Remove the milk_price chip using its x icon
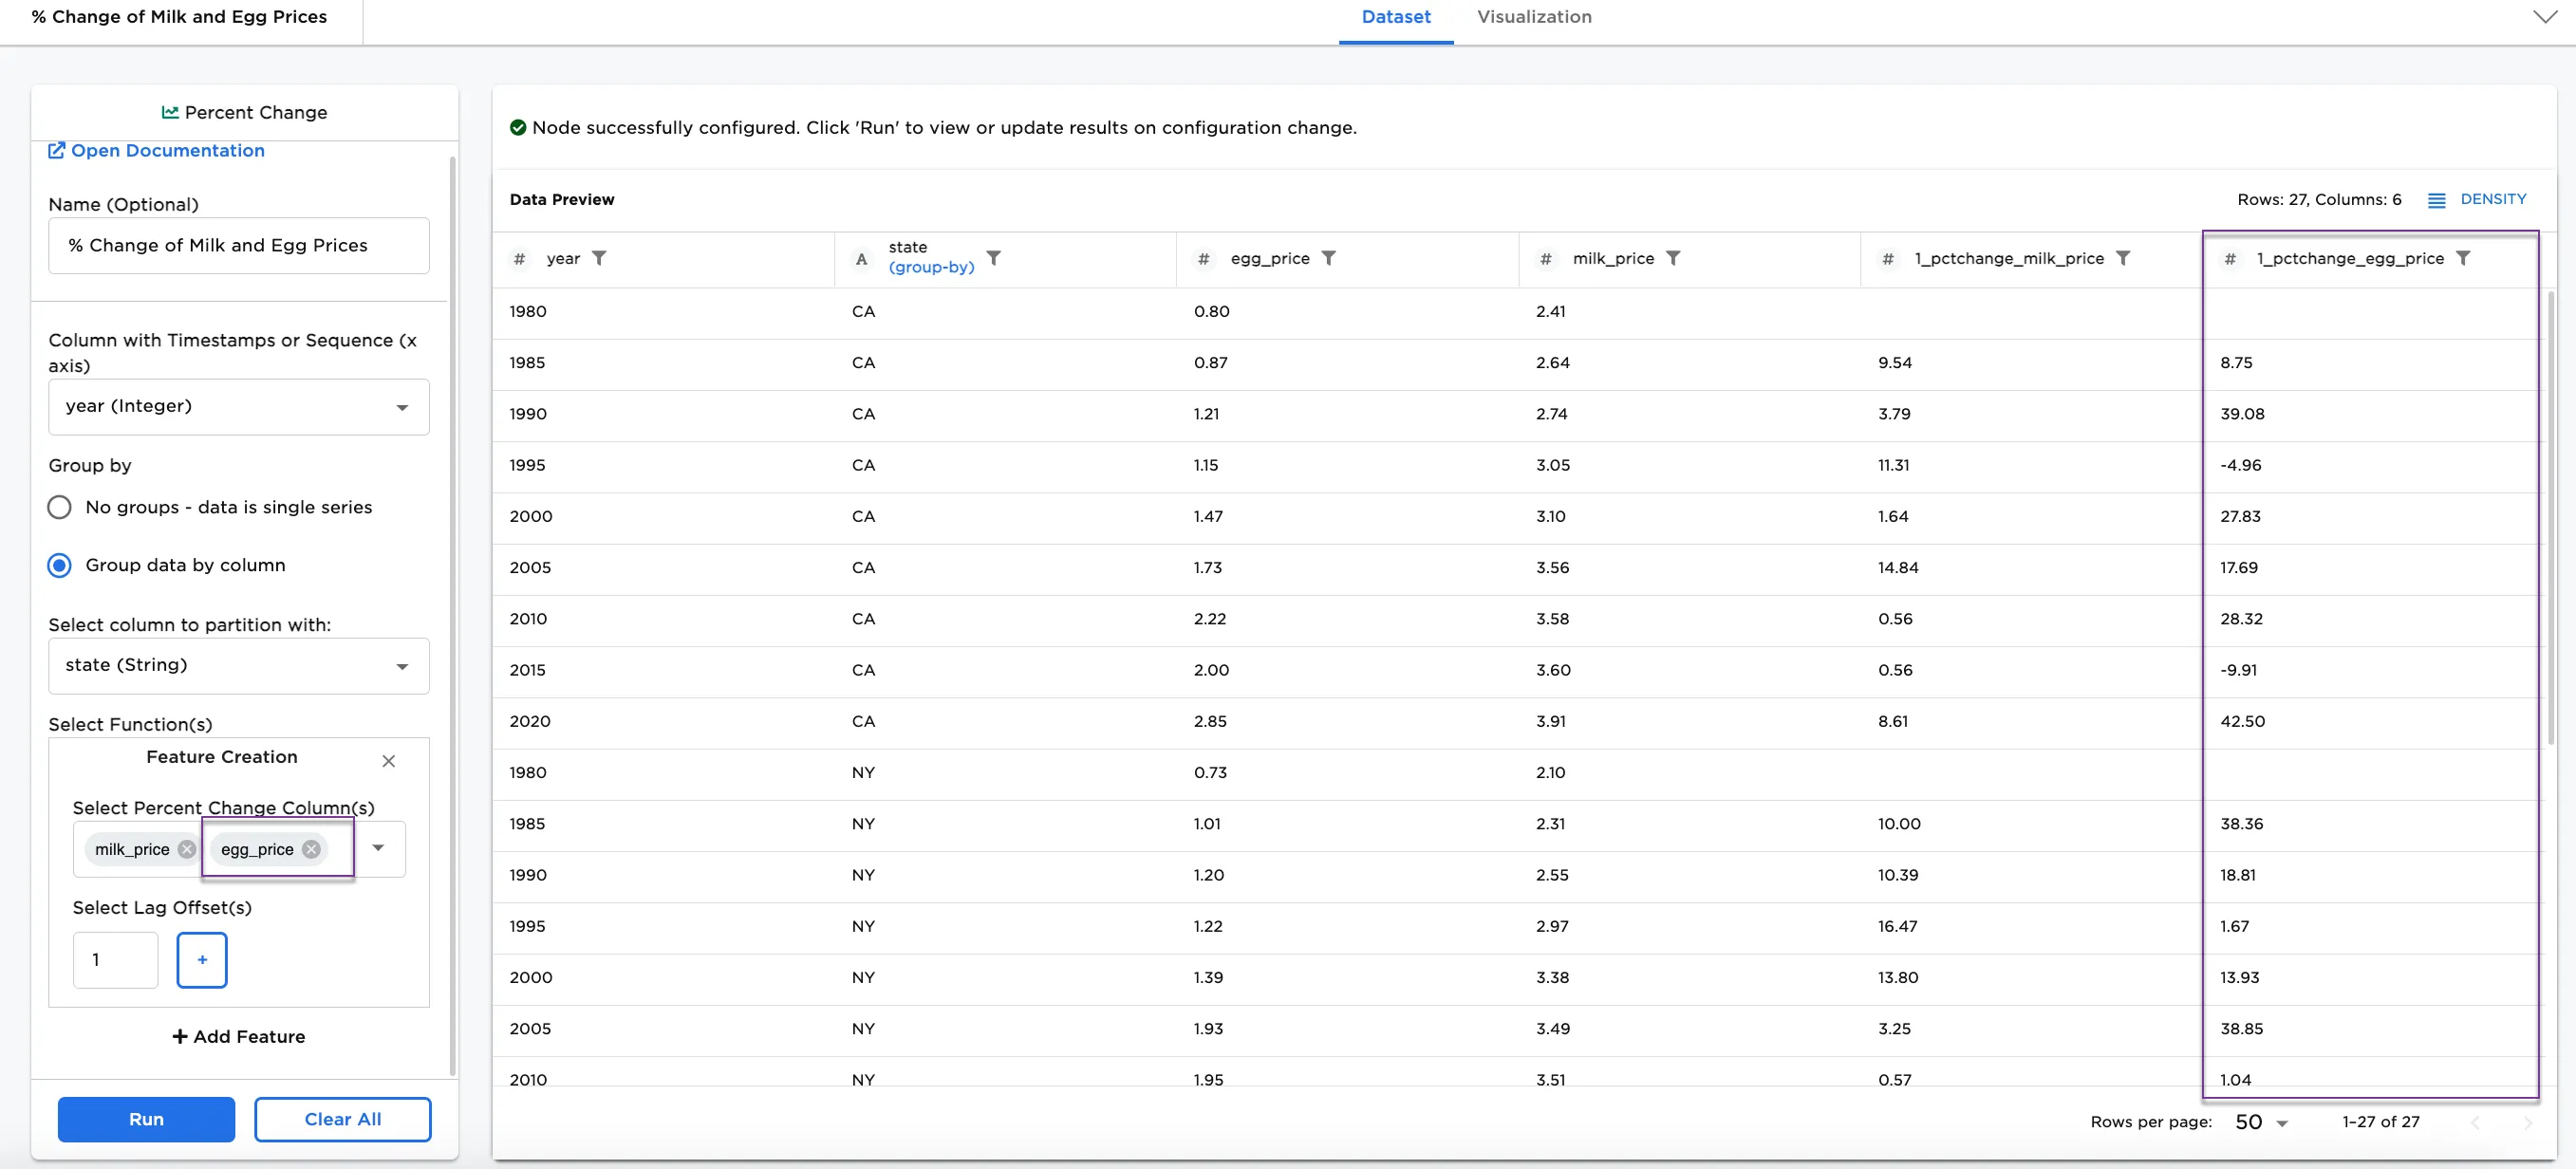This screenshot has width=2576, height=1169. point(186,849)
